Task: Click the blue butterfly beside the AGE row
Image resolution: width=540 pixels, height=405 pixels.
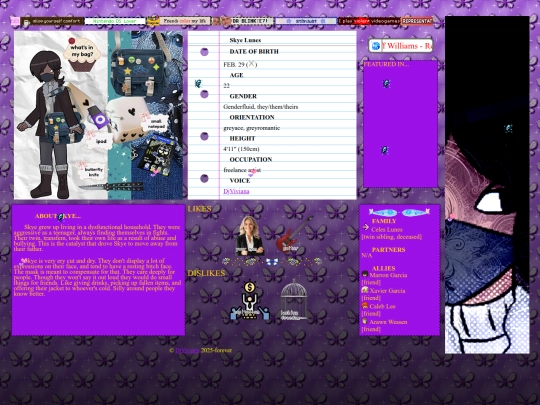Action: point(198,83)
